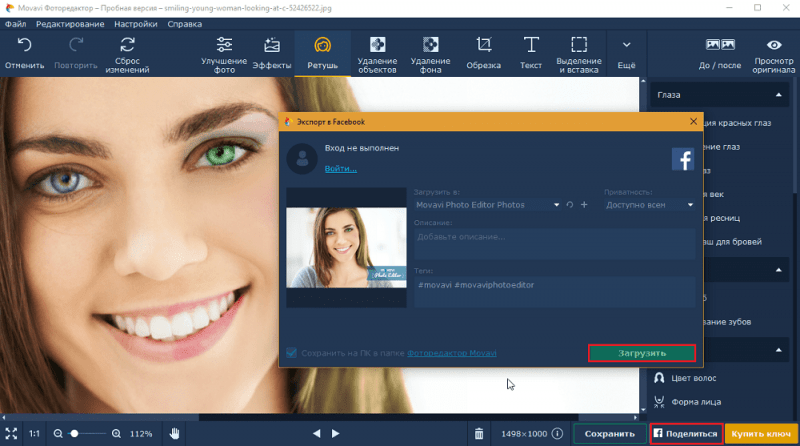800x446 pixels.
Task: Click the Отменить (Undo) arrow icon
Action: tap(24, 46)
